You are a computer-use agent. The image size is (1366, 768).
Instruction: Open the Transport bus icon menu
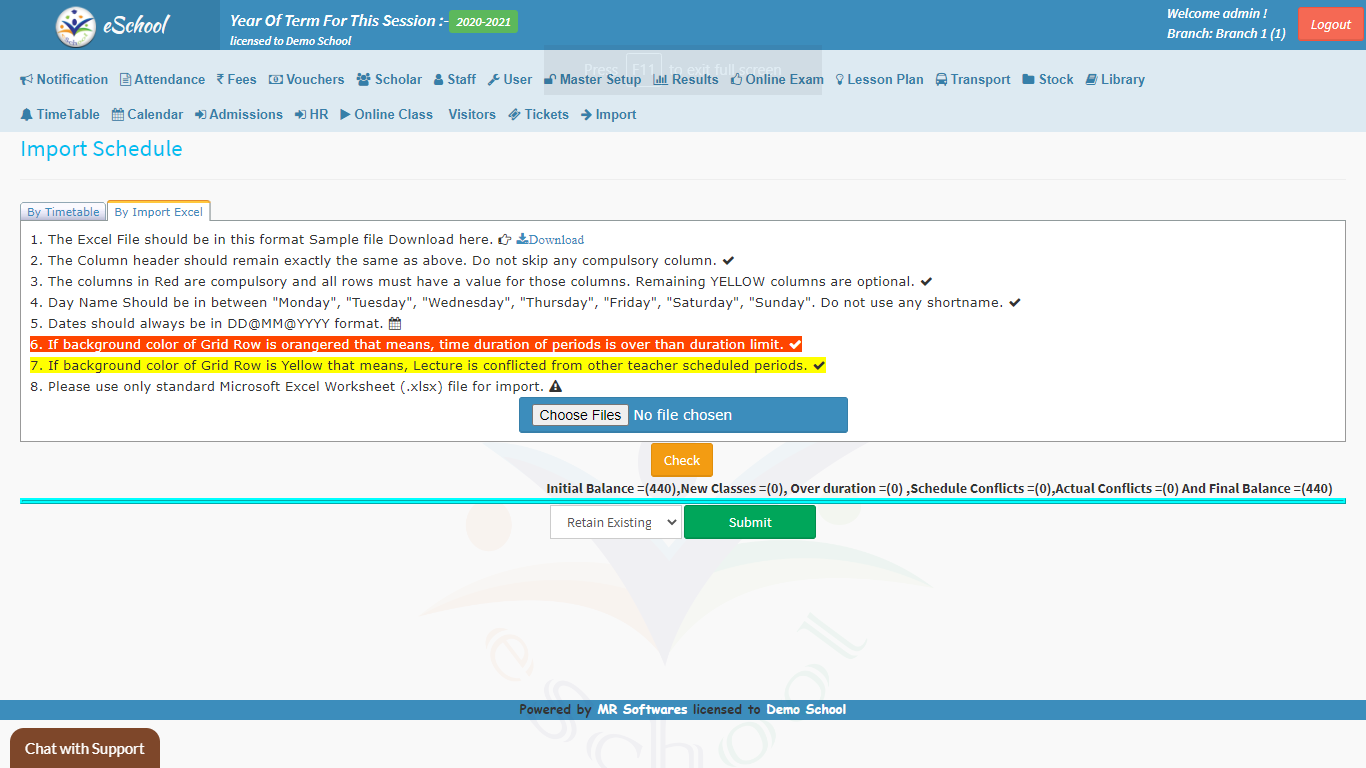tap(942, 80)
